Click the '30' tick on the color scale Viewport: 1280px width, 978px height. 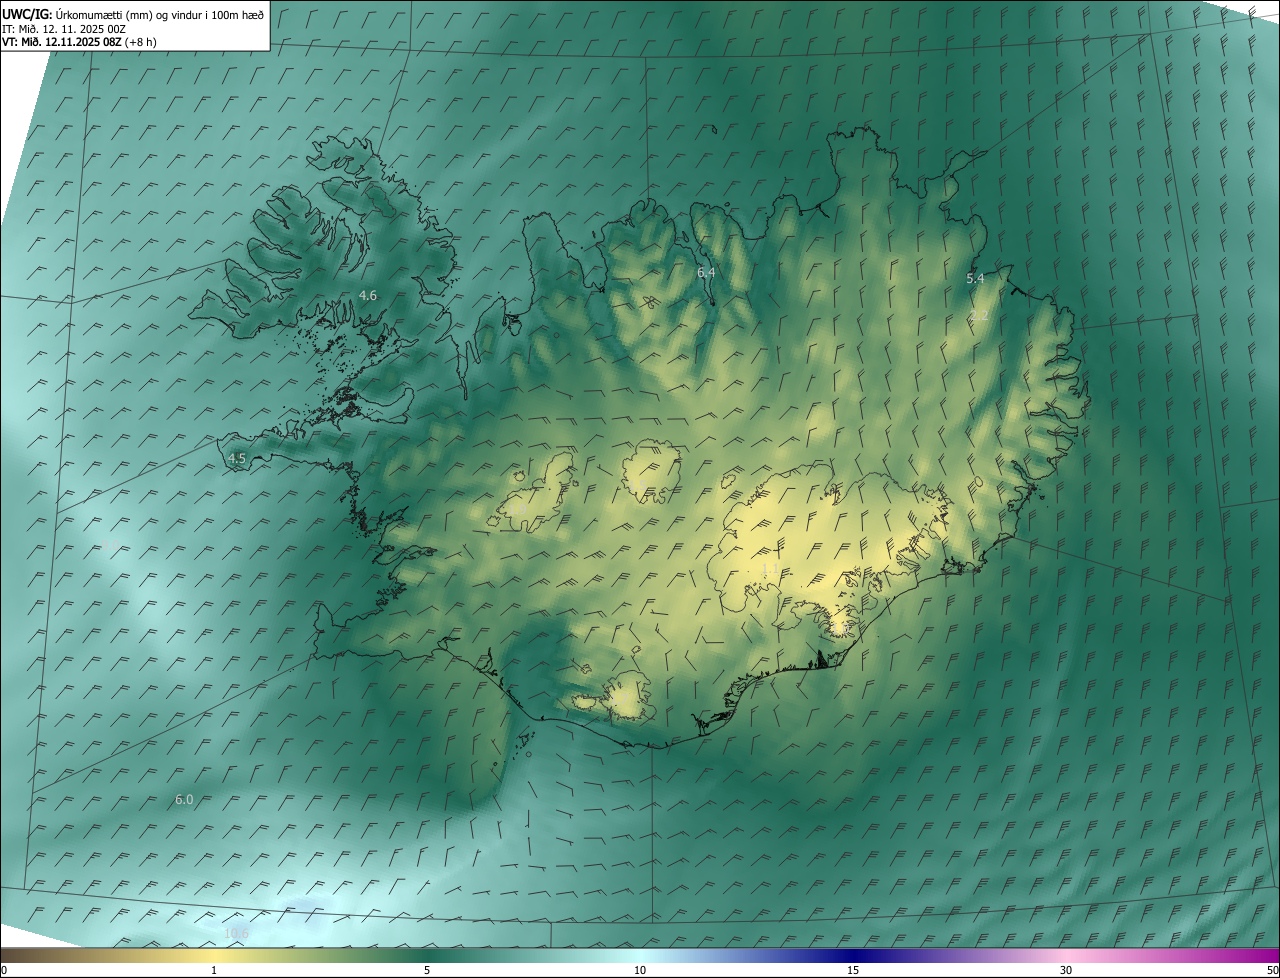point(1066,970)
